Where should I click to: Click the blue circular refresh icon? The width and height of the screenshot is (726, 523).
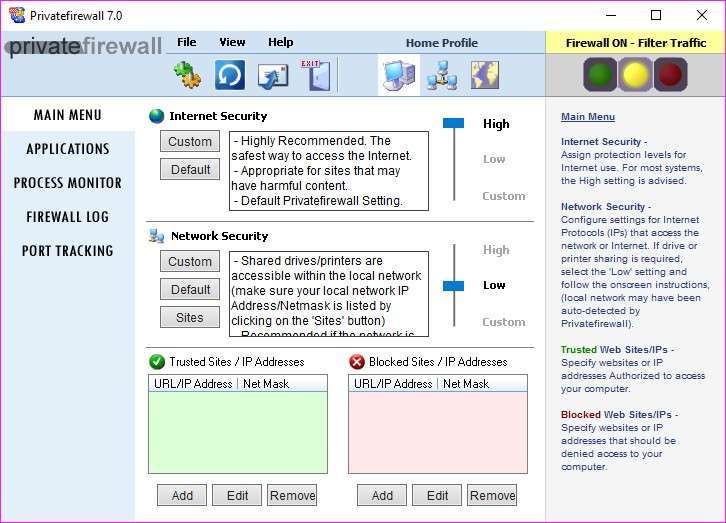[230, 75]
